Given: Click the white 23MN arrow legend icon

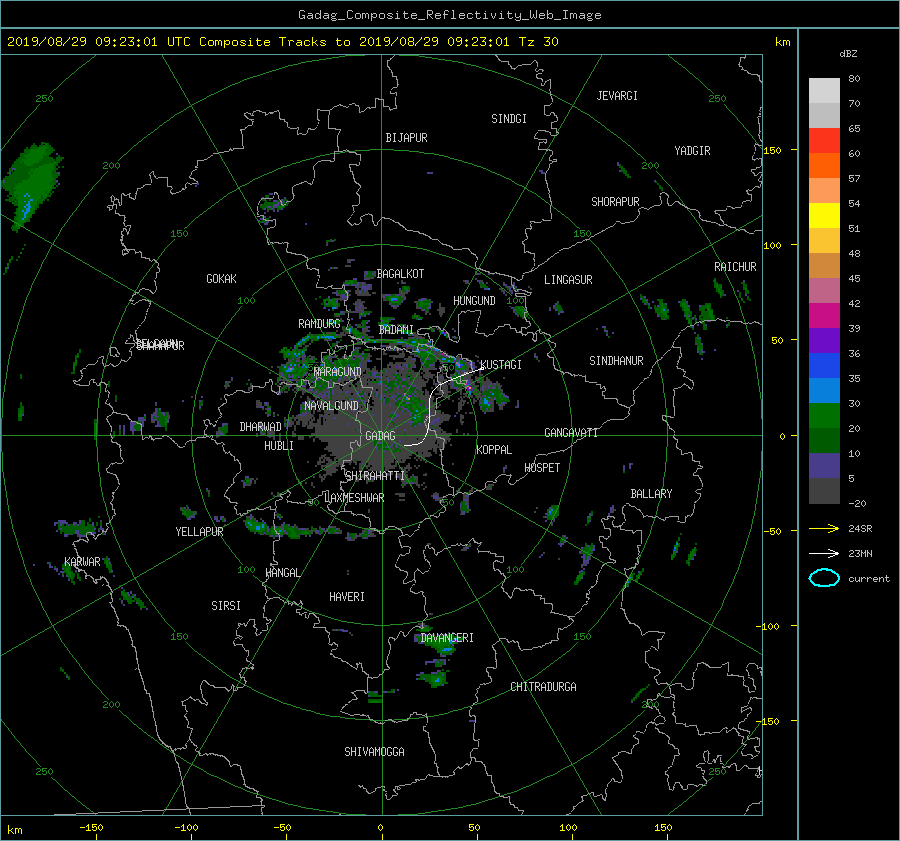Looking at the screenshot, I should (x=824, y=553).
